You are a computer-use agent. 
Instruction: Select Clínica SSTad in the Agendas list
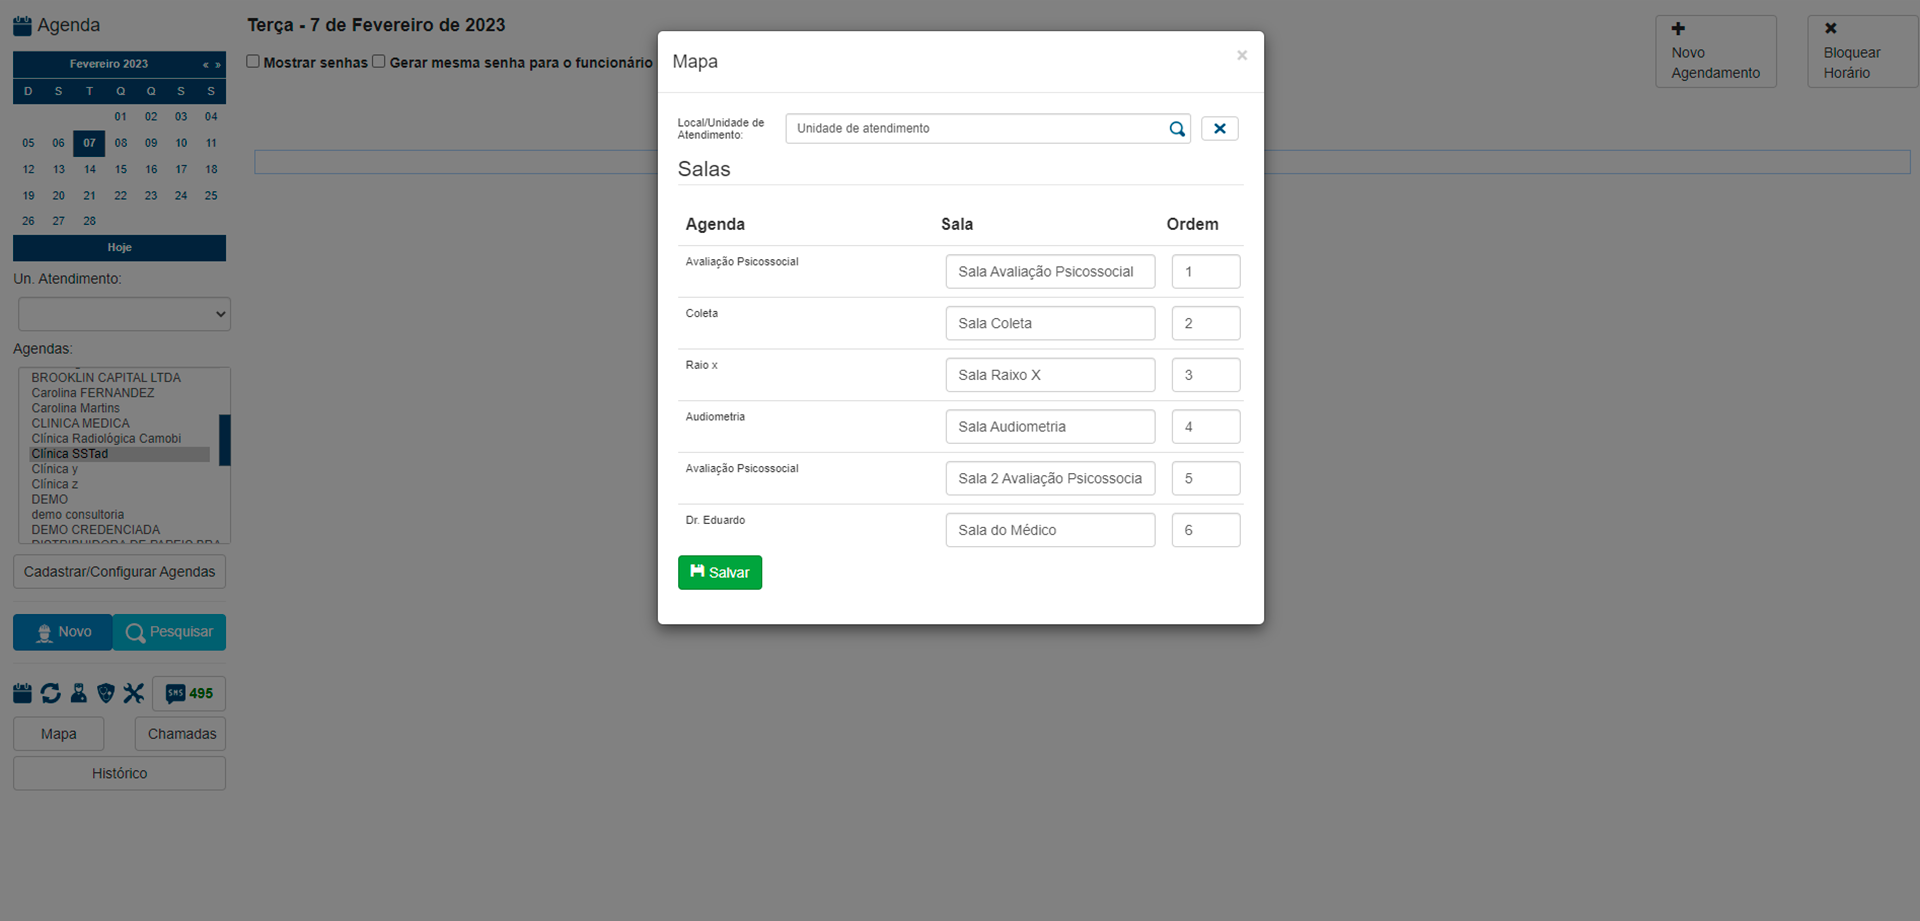70,454
